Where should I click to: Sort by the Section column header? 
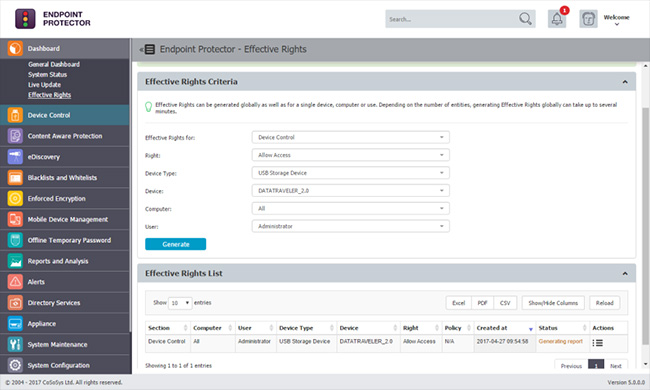(167, 328)
